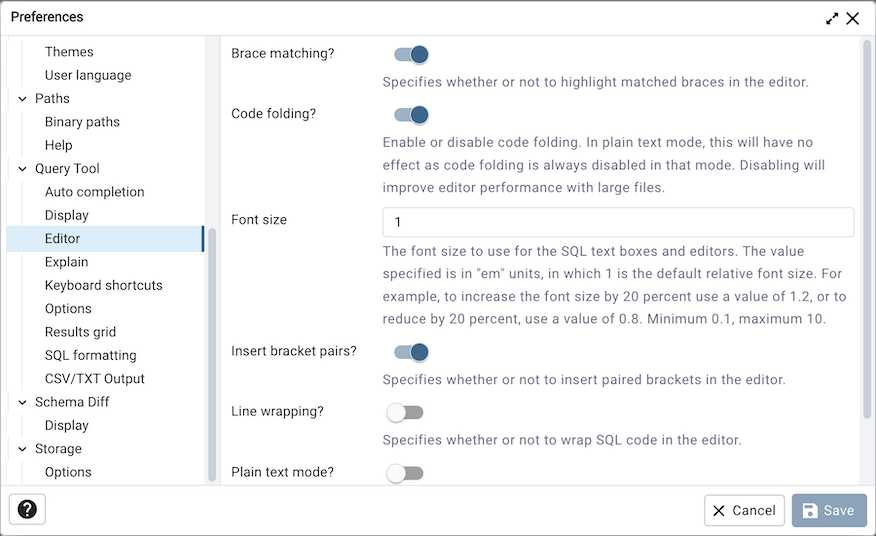Click the Save button
876x536 pixels.
click(x=829, y=510)
